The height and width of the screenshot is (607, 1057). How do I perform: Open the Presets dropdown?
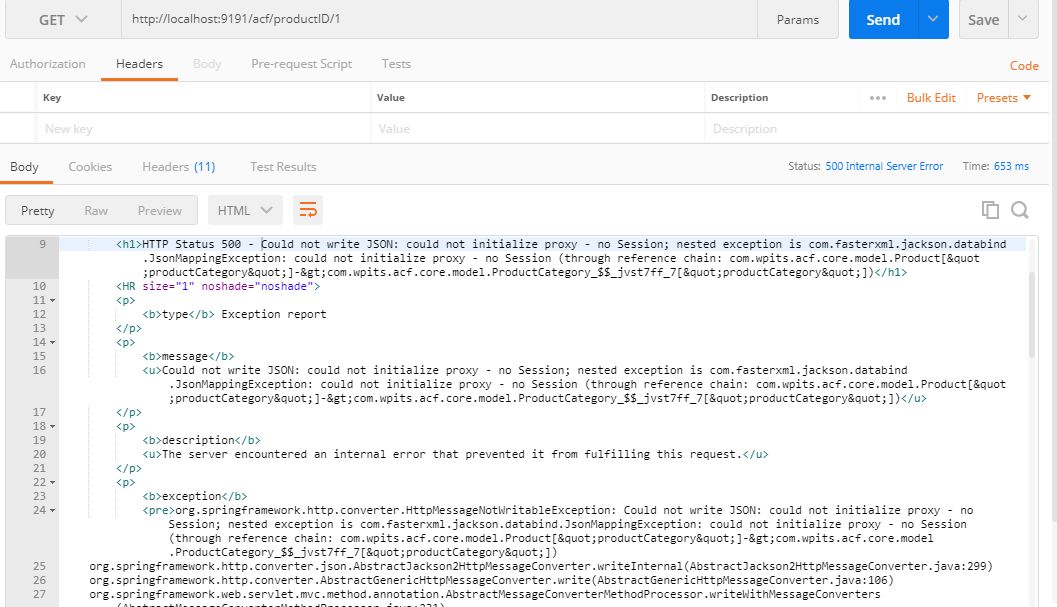pyautogui.click(x=1003, y=98)
